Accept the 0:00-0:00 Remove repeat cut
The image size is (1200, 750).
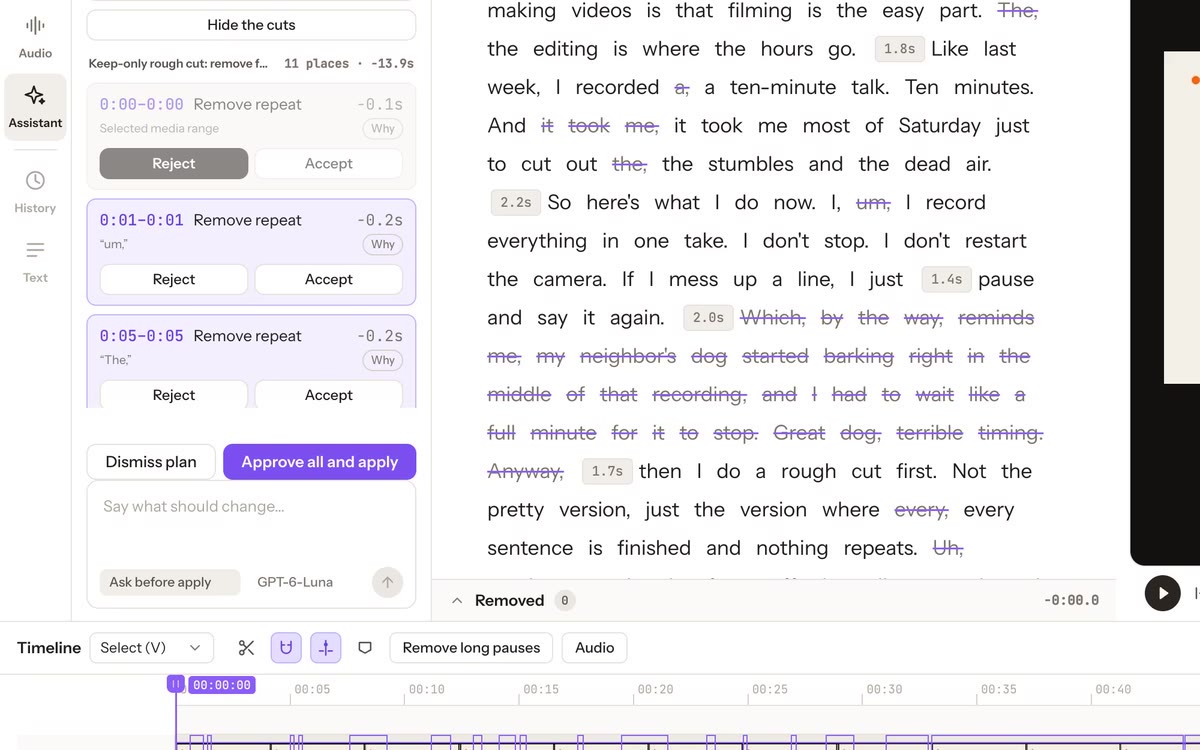[x=329, y=164]
